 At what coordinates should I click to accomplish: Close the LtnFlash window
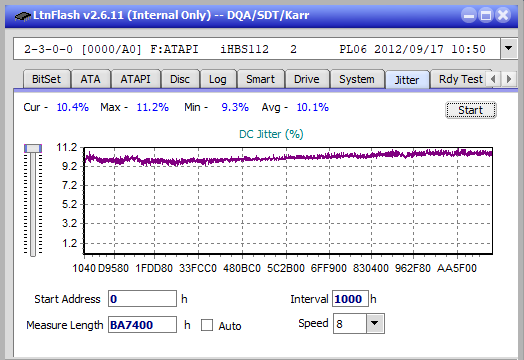[x=503, y=15]
